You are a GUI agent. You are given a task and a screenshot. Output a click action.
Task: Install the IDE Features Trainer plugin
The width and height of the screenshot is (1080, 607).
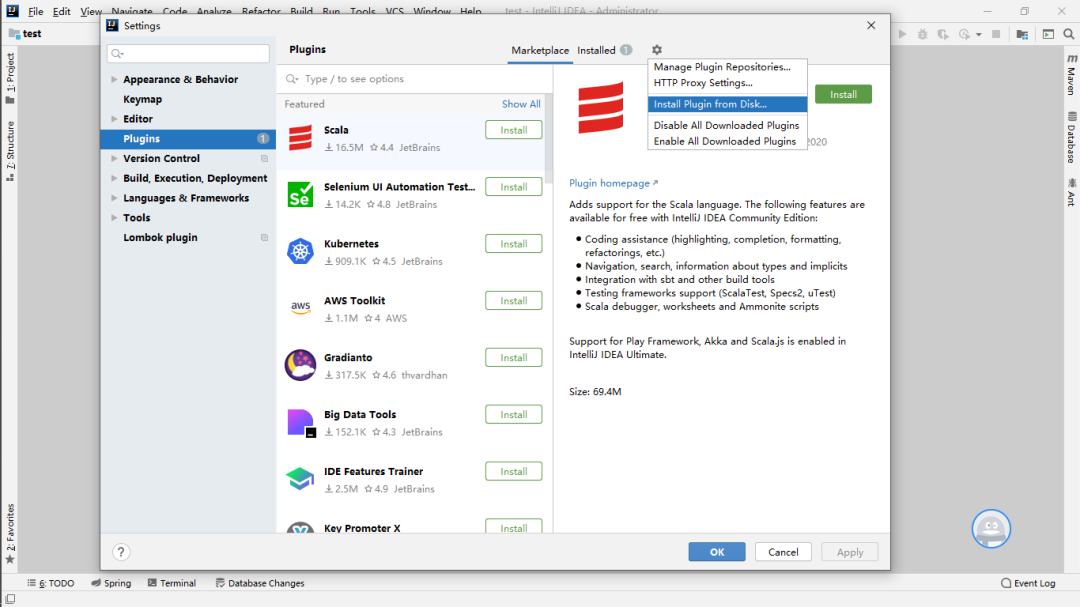(x=513, y=471)
